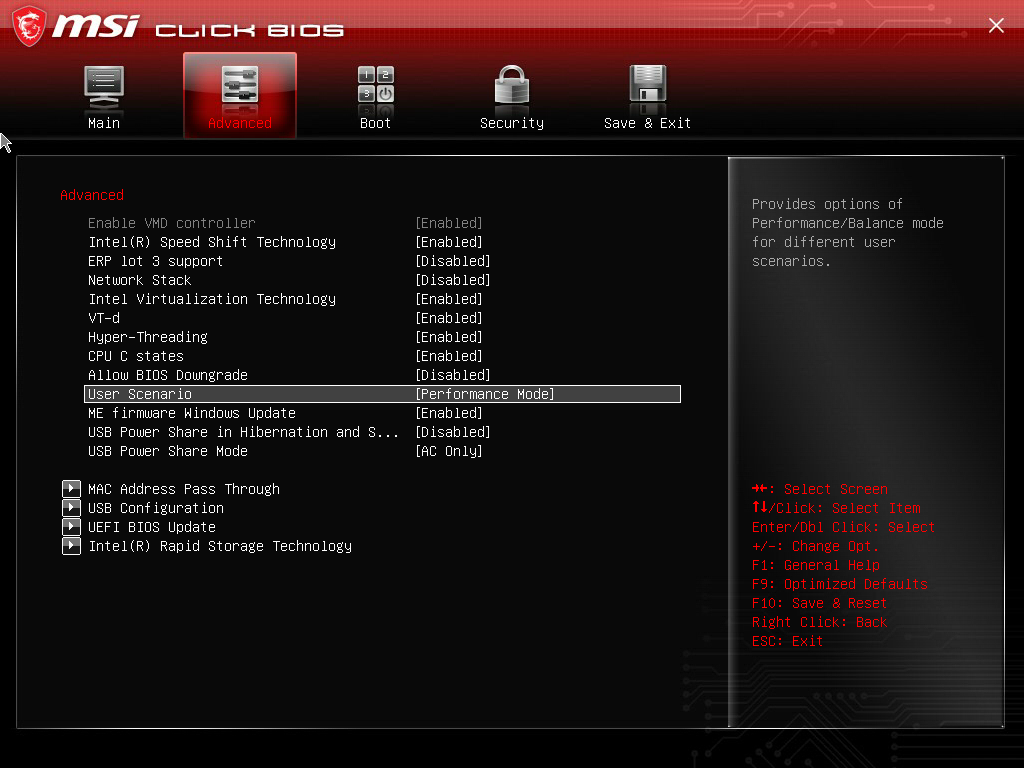1024x768 pixels.
Task: Select the User Scenario label
Action: pyautogui.click(x=140, y=394)
